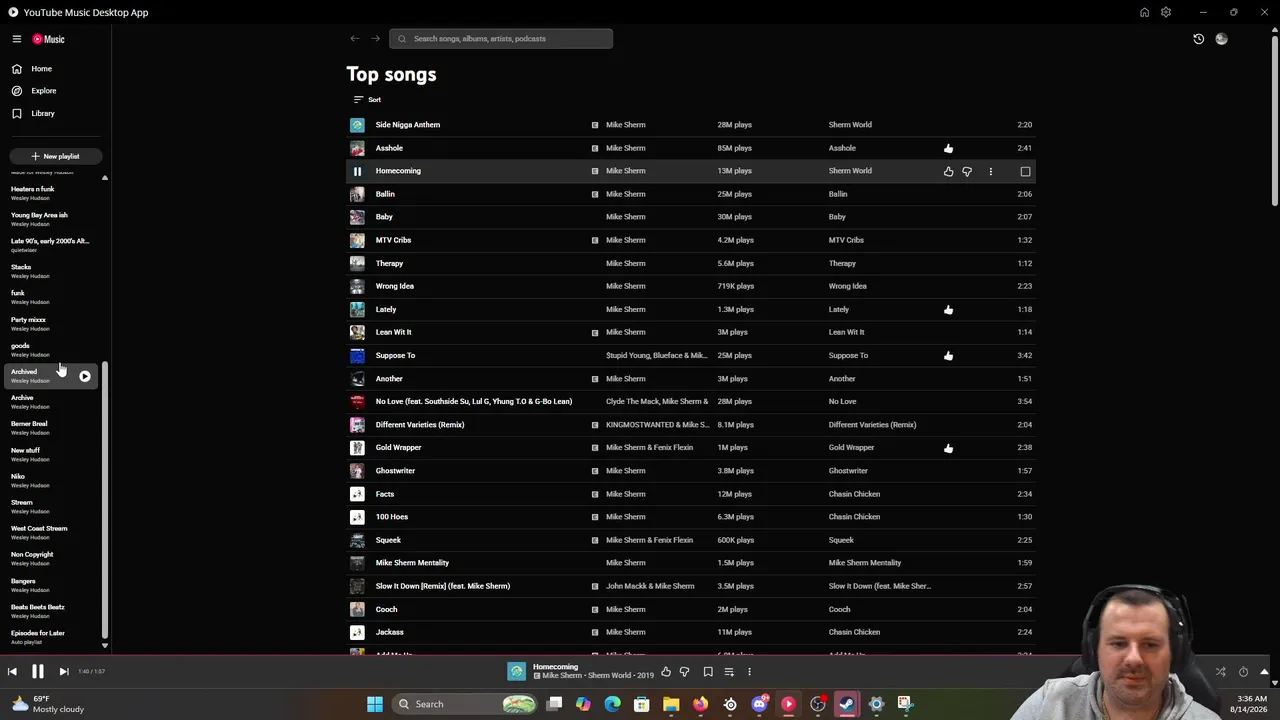Navigate forward with the forward arrow
The image size is (1280, 720).
point(375,39)
